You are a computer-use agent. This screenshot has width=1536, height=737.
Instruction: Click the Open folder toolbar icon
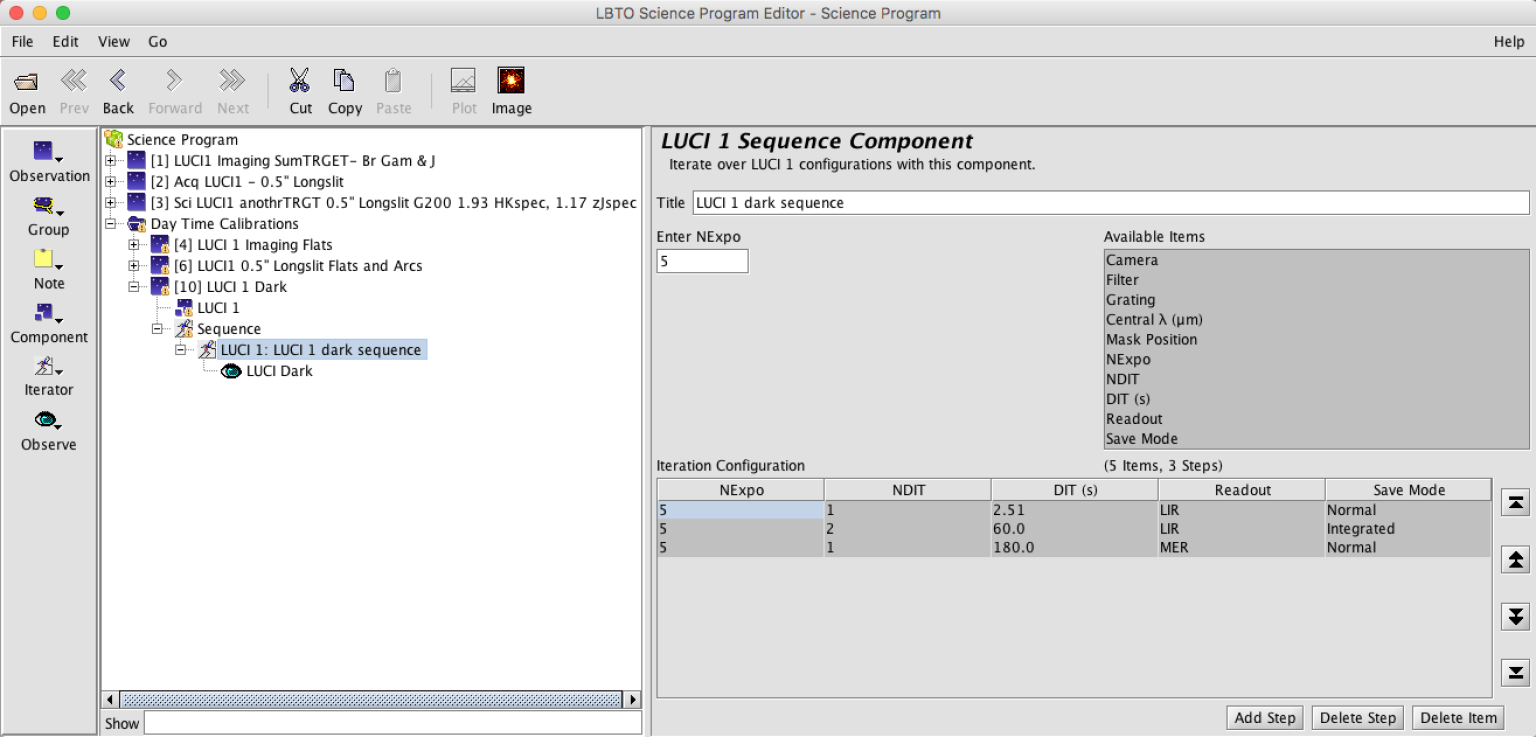point(27,81)
